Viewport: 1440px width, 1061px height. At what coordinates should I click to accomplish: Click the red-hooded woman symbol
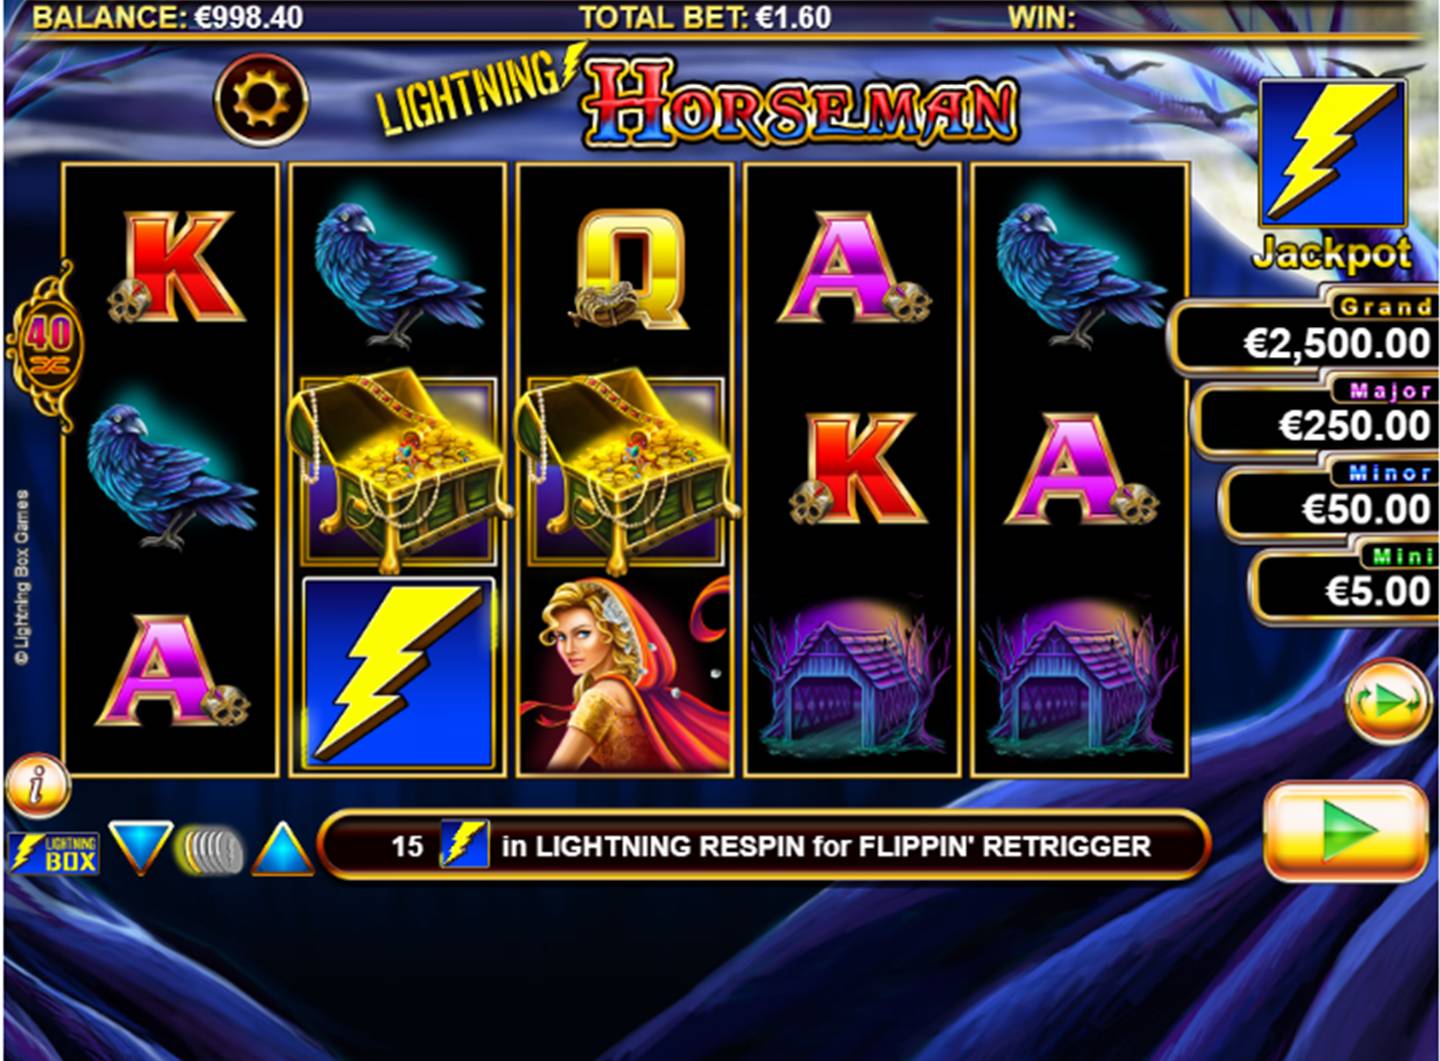pyautogui.click(x=625, y=674)
